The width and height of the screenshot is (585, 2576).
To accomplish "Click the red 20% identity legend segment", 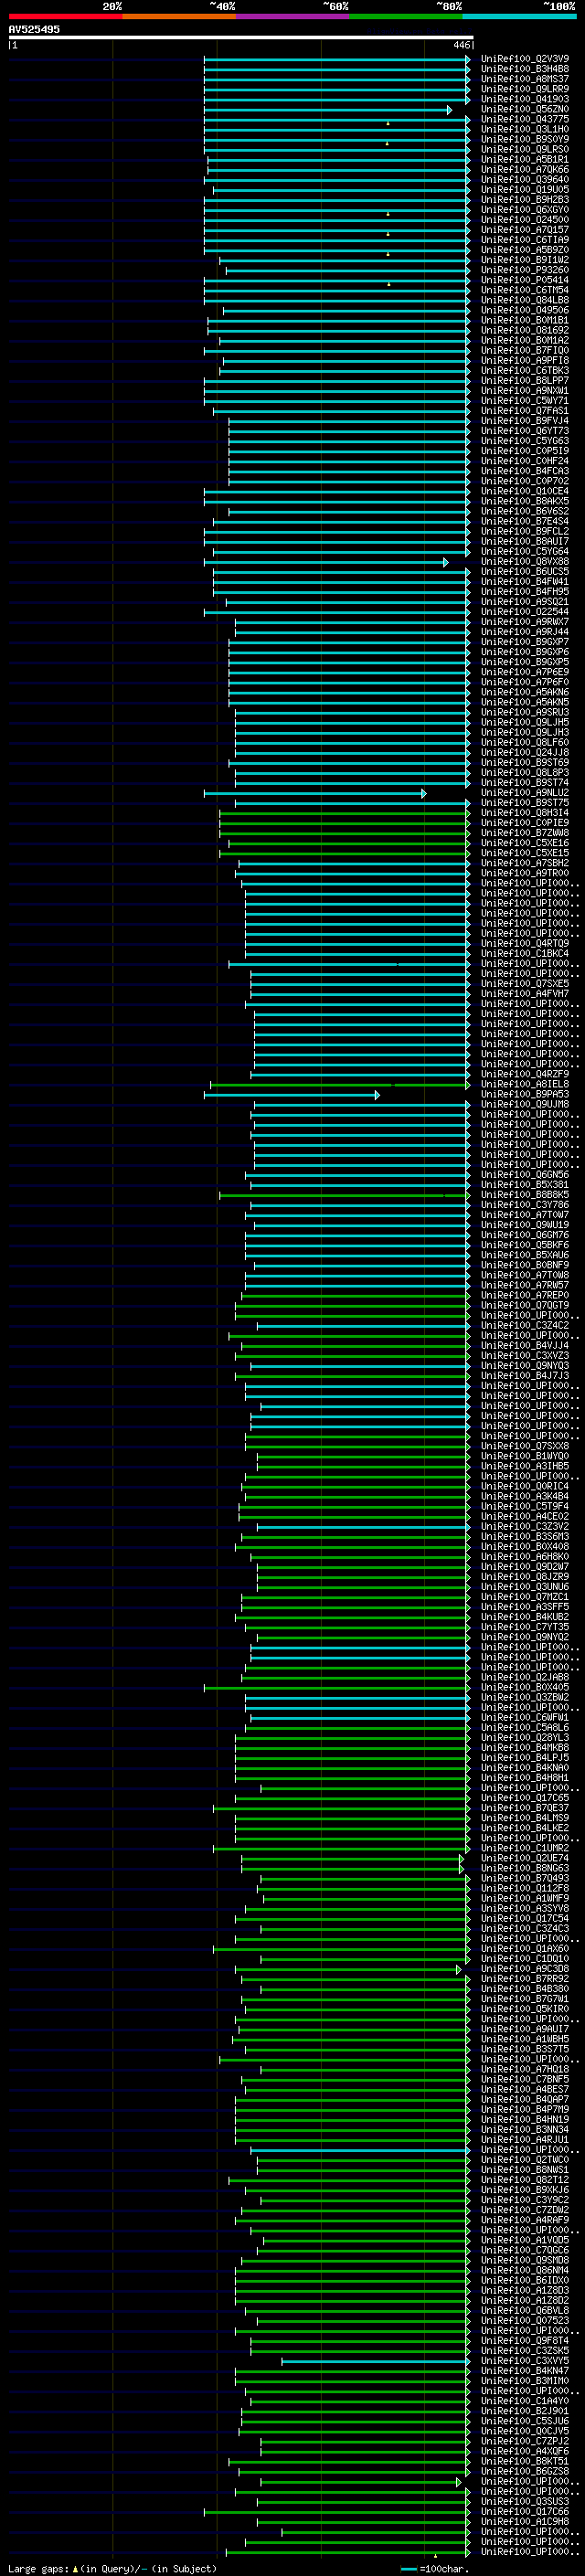I will point(65,16).
